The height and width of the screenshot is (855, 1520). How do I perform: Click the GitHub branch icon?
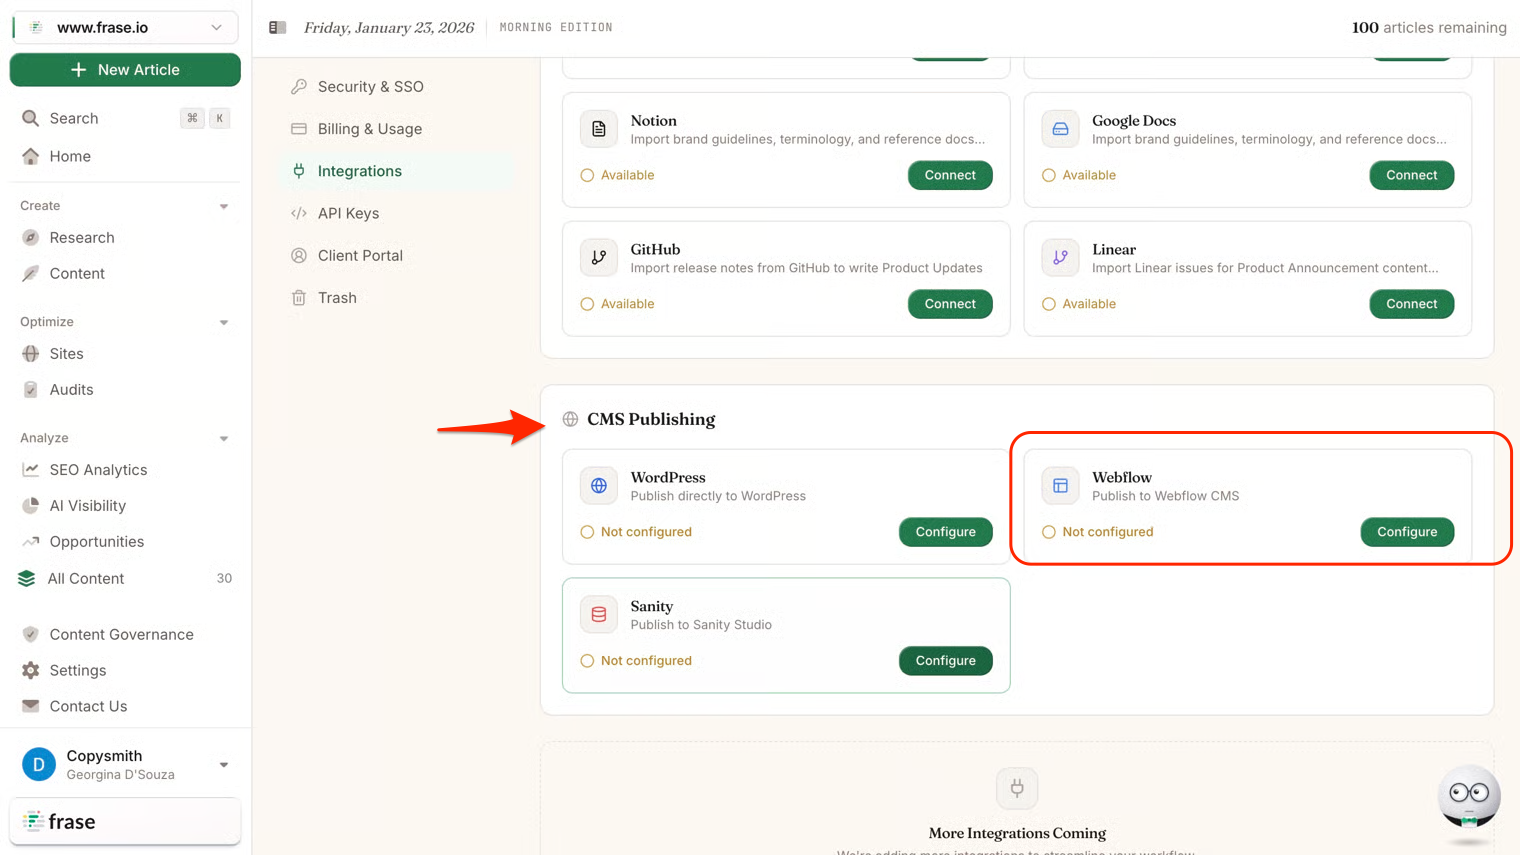click(598, 258)
